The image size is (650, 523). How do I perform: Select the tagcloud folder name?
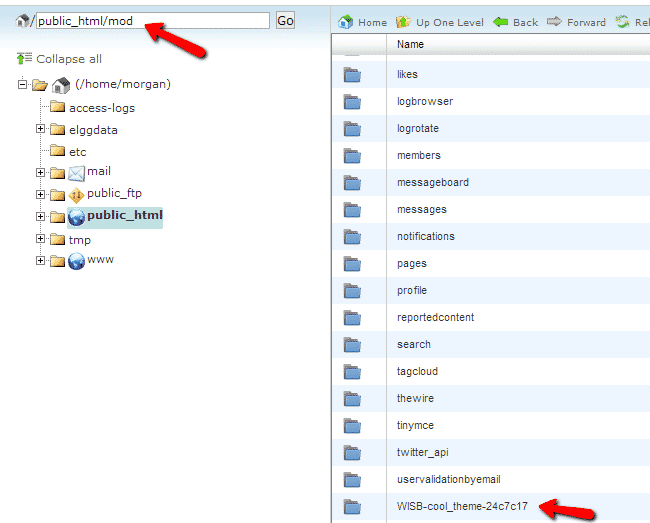tap(417, 371)
